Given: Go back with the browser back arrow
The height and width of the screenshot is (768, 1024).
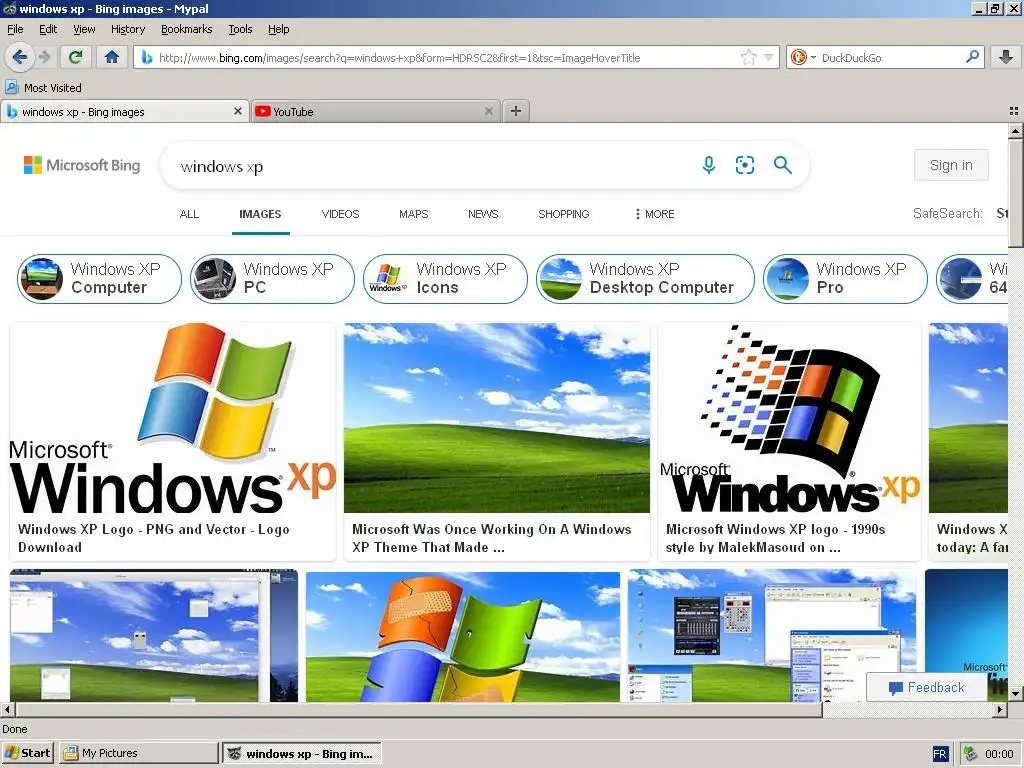Looking at the screenshot, I should [x=20, y=57].
